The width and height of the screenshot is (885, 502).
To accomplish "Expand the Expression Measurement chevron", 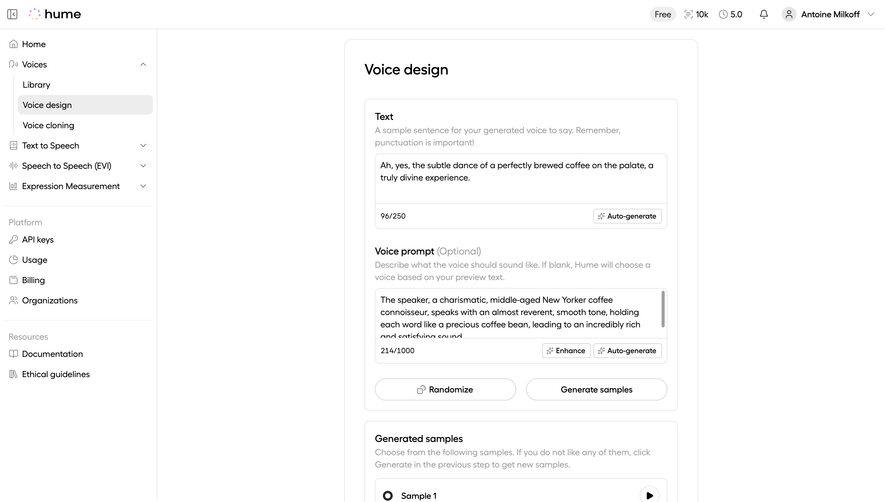I will (143, 186).
